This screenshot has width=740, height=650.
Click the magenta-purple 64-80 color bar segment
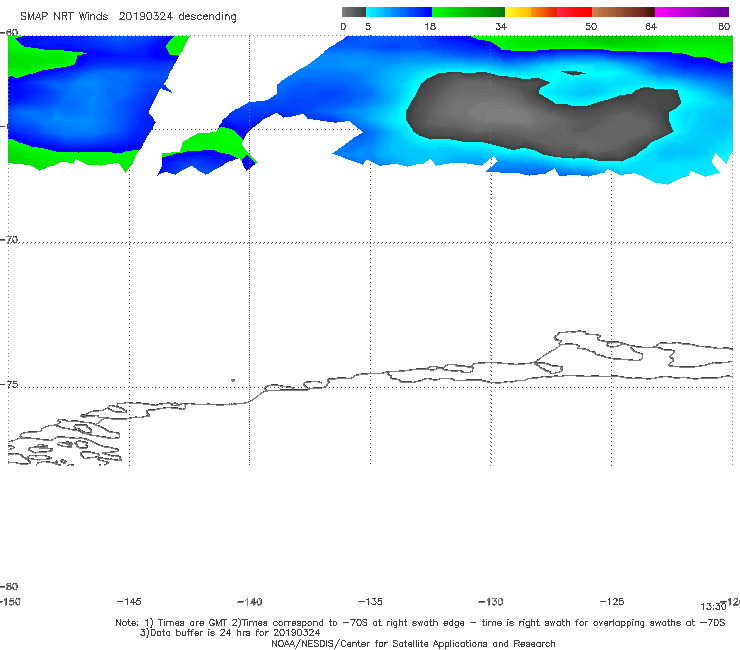click(692, 12)
